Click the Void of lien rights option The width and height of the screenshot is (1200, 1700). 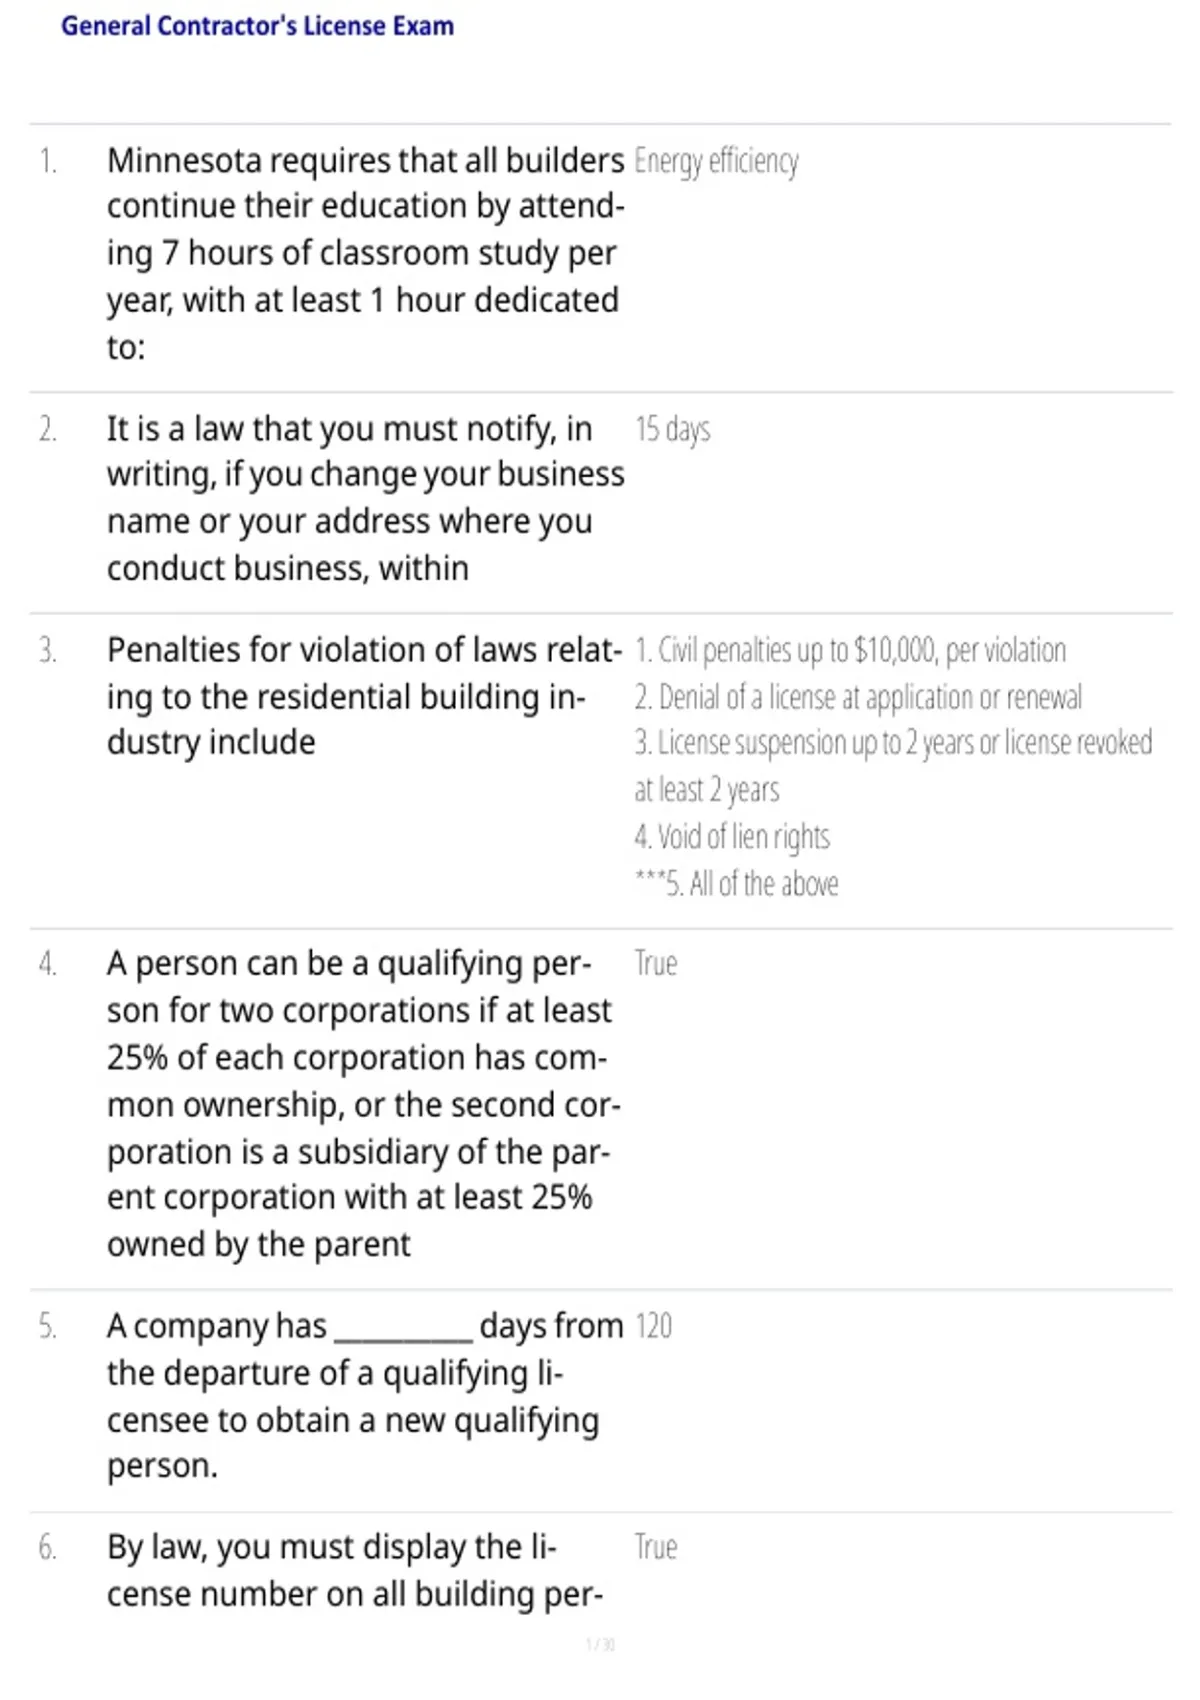(x=732, y=836)
